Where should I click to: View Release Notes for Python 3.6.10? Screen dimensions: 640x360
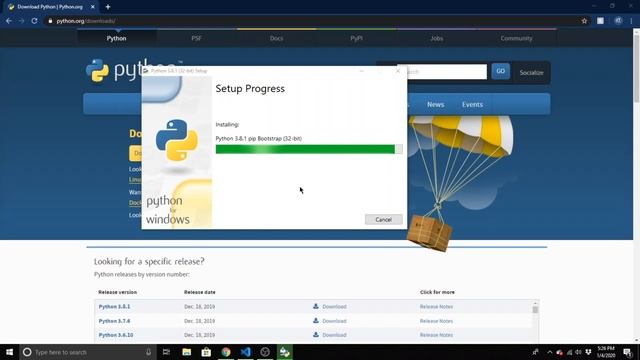tap(436, 335)
